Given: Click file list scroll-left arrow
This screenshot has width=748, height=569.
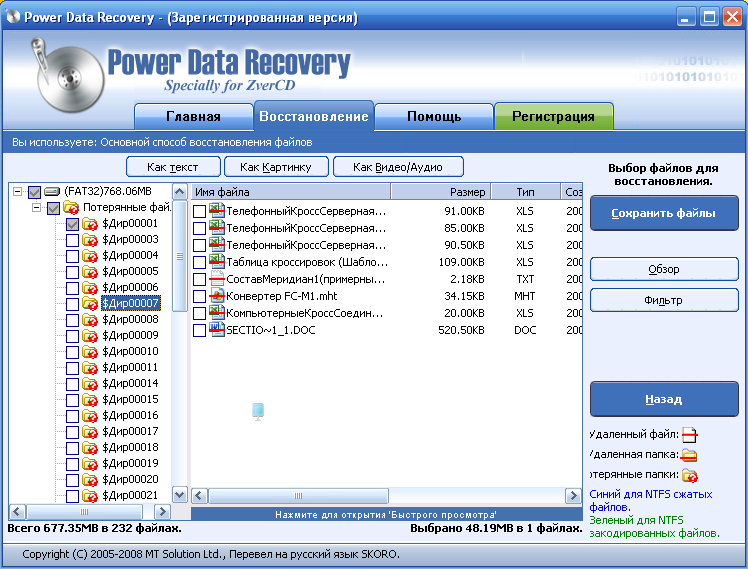Looking at the screenshot, I should [199, 496].
